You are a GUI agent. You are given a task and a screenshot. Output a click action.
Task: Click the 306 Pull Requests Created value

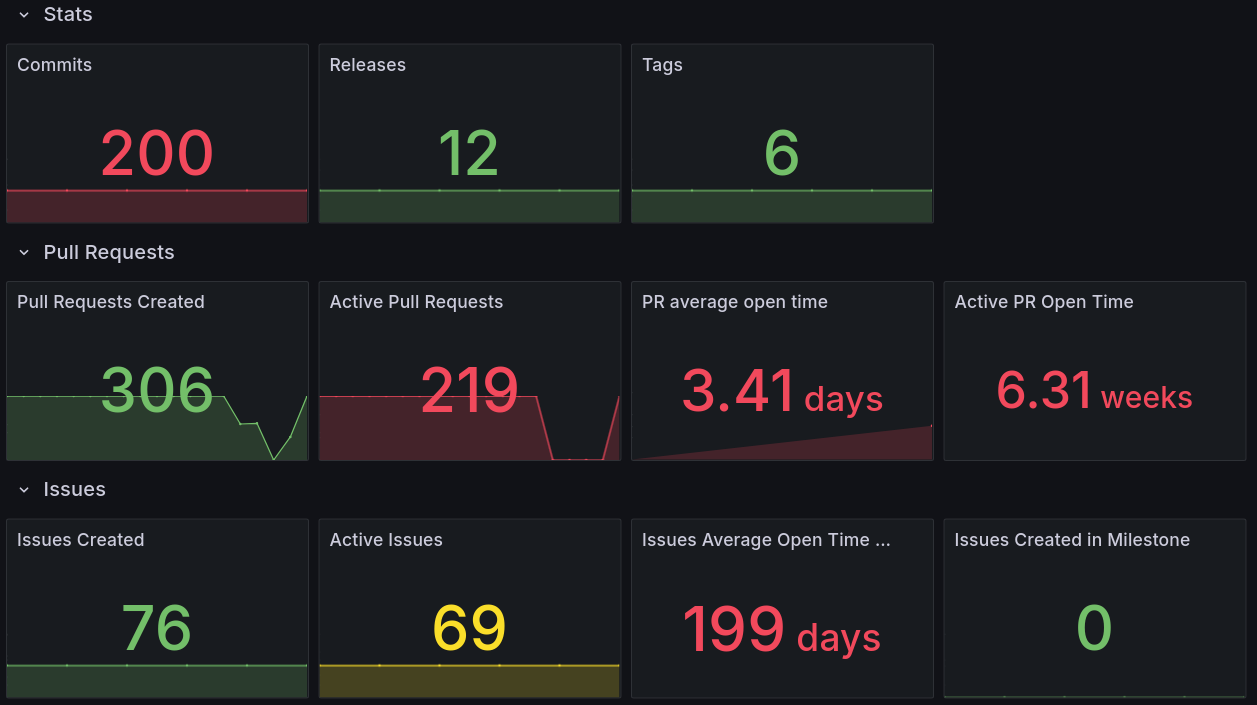coord(157,391)
